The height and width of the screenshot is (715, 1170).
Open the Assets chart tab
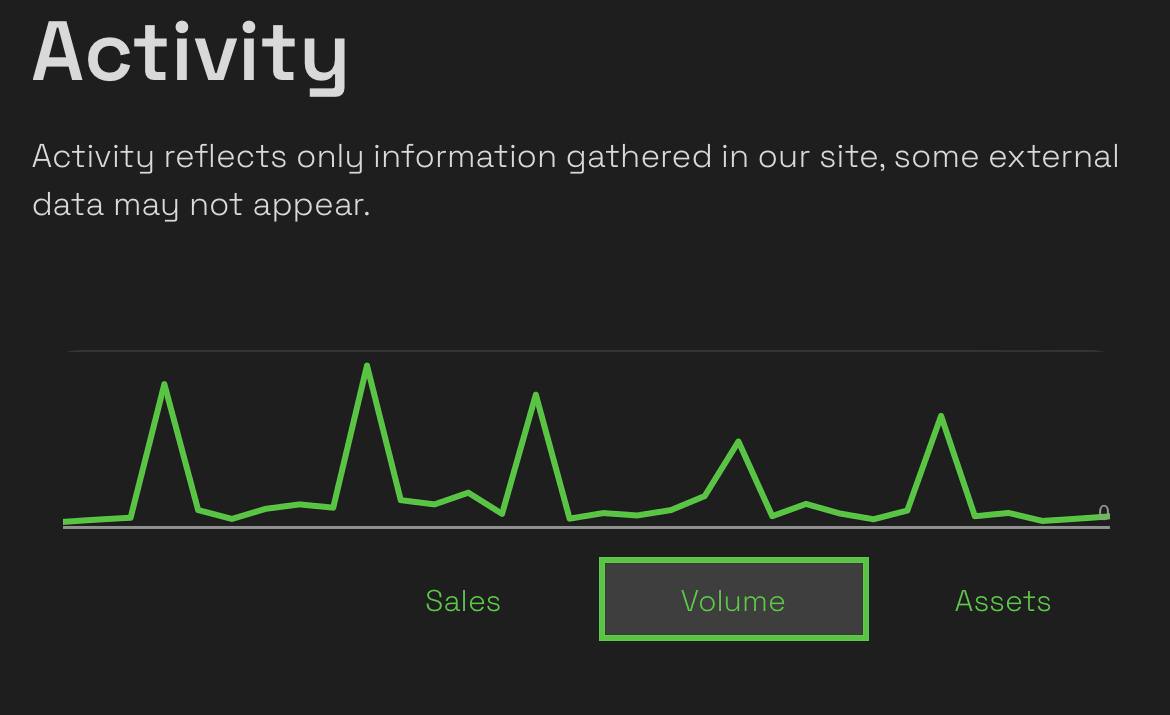[1003, 601]
